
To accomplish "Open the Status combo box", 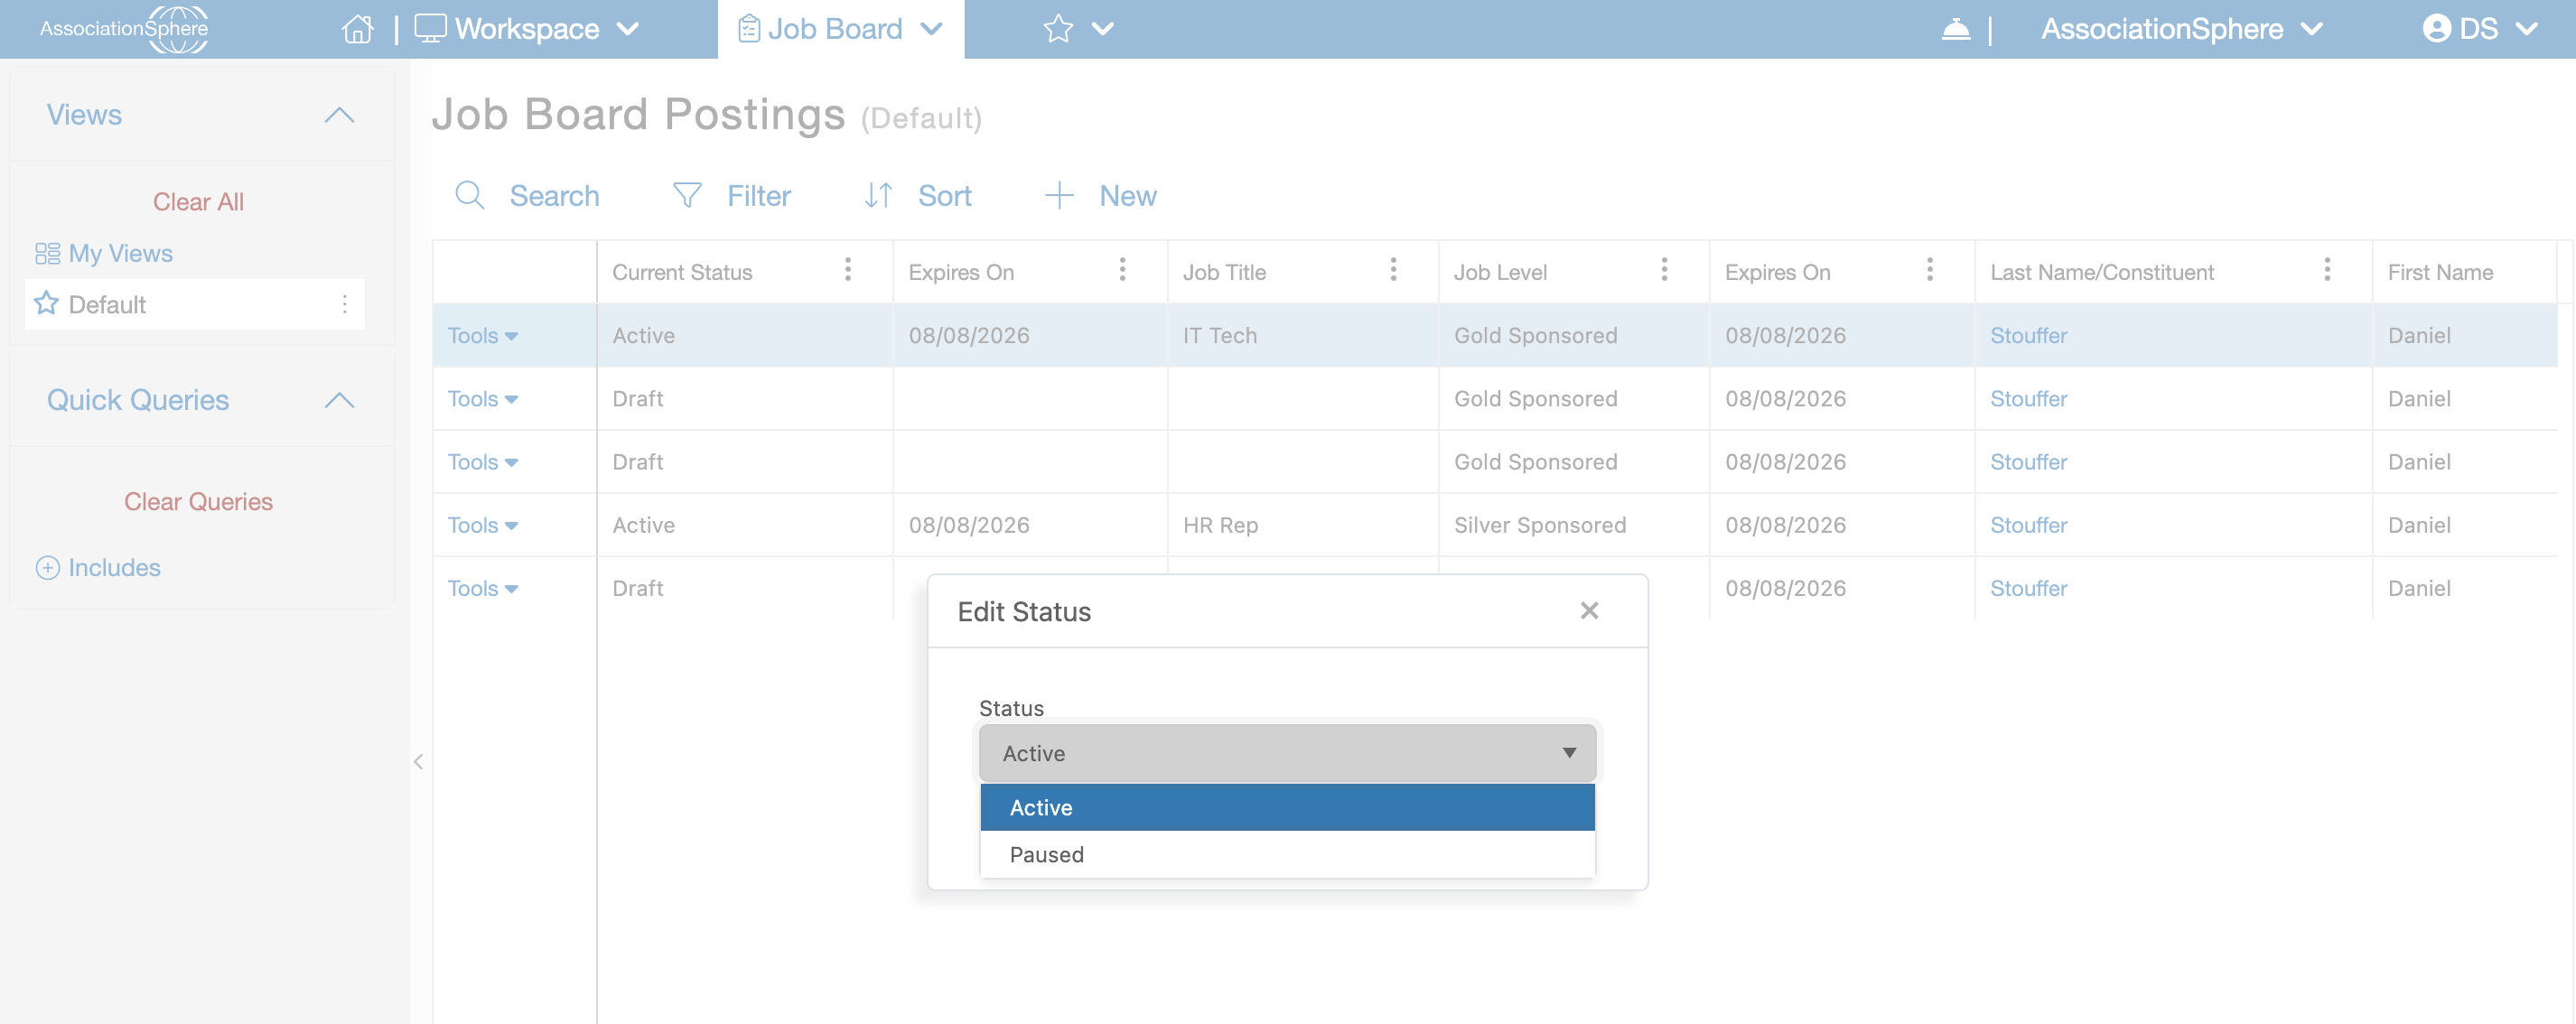I will pyautogui.click(x=1287, y=753).
